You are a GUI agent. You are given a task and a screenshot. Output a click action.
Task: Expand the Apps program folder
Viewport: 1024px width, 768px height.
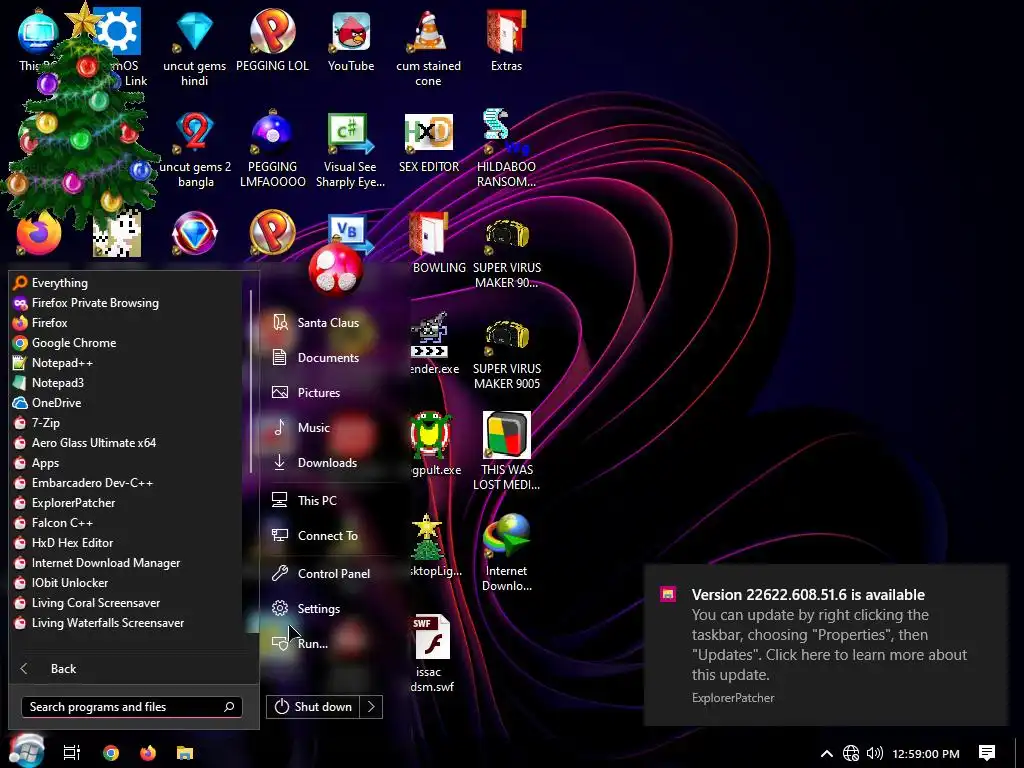point(127,463)
